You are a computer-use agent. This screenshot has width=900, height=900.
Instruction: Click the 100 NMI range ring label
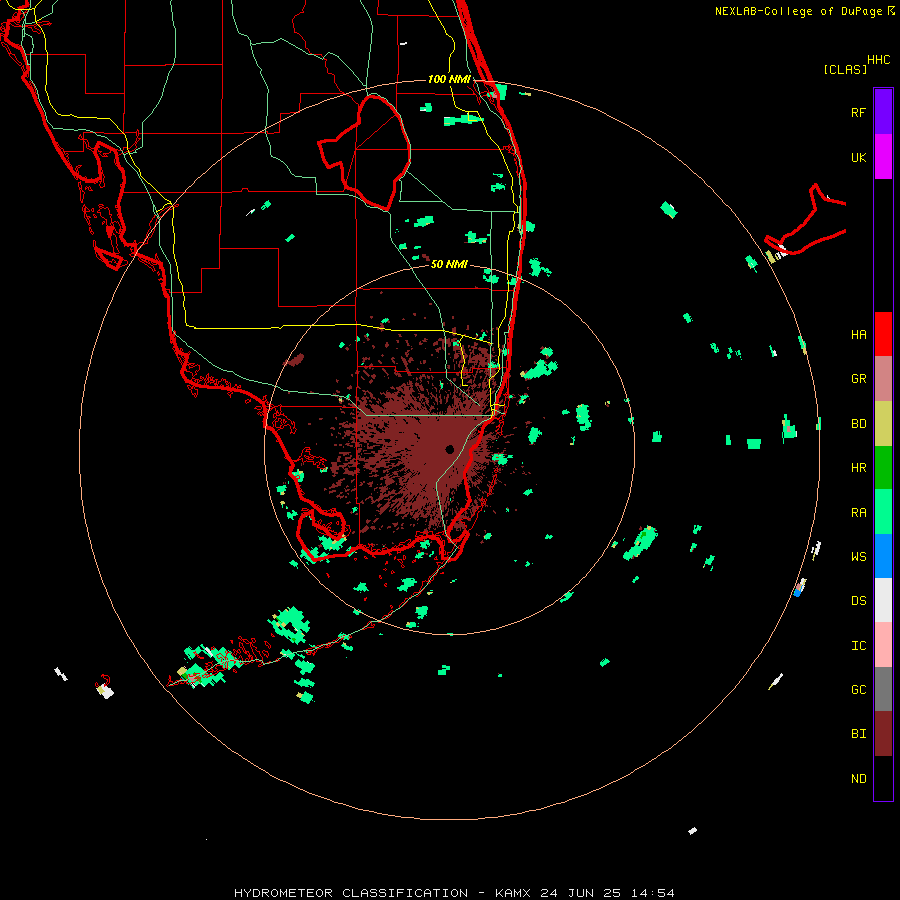pos(449,79)
